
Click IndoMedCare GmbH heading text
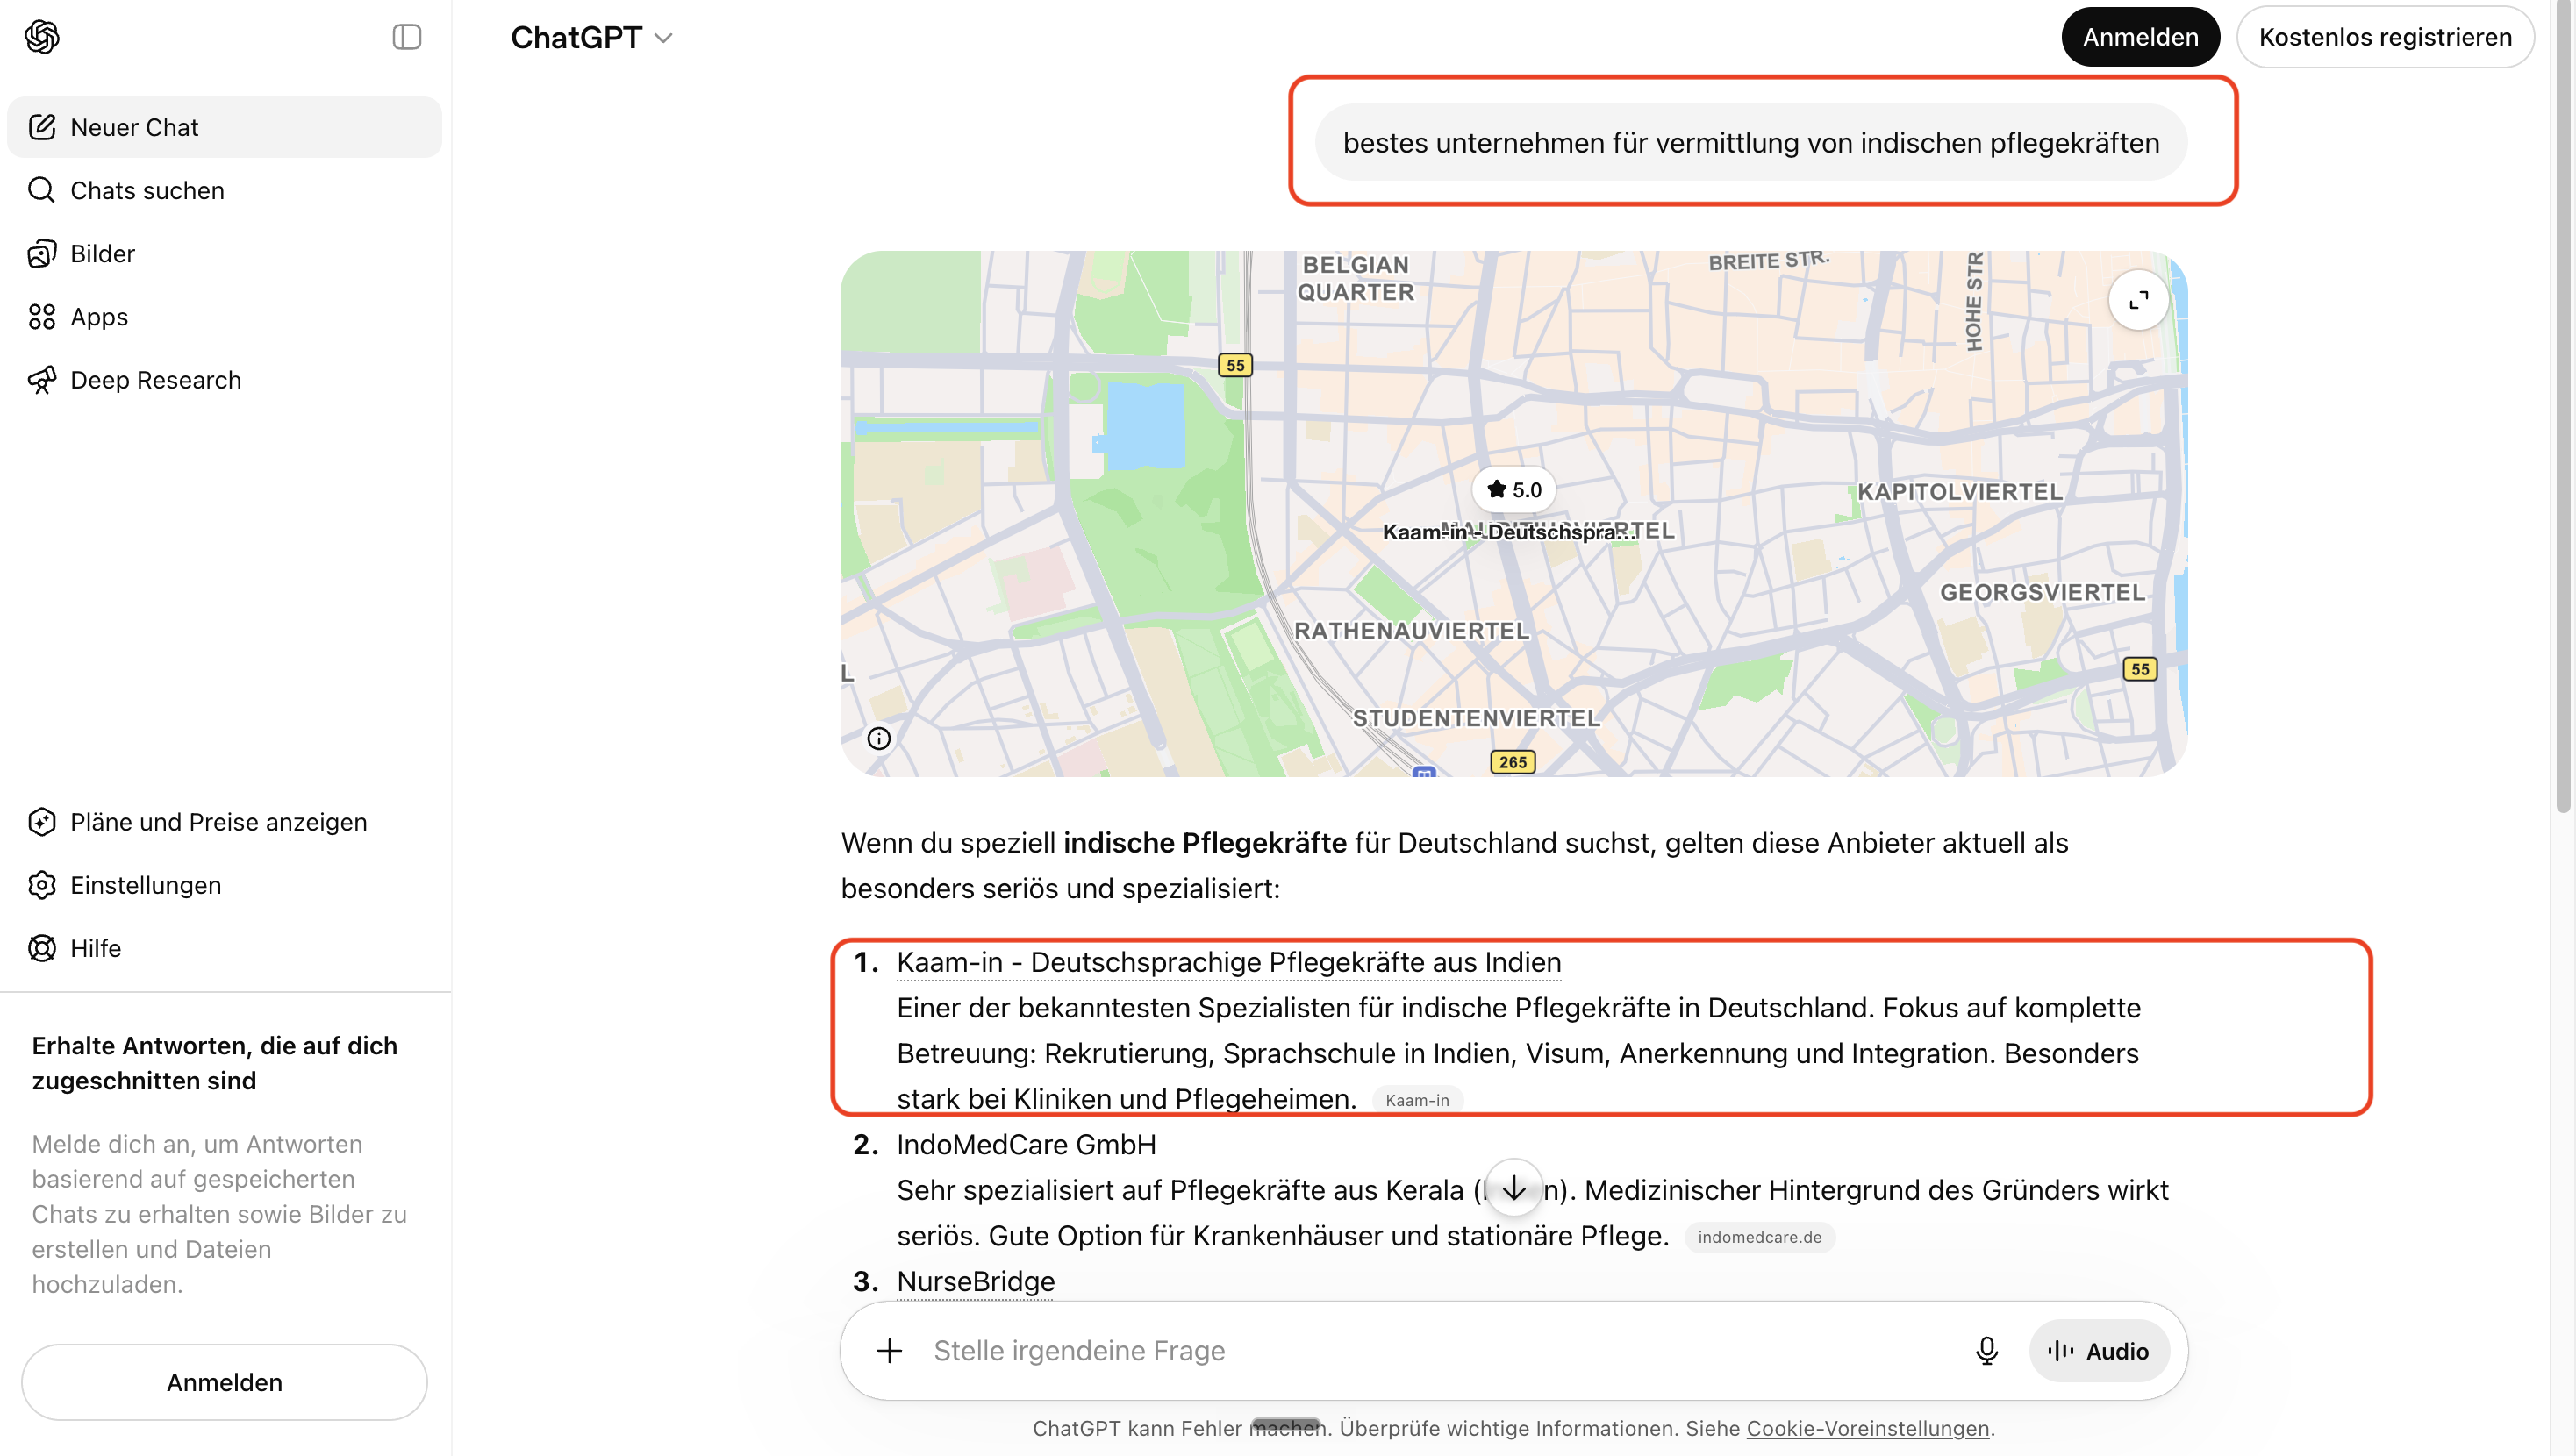[1026, 1144]
